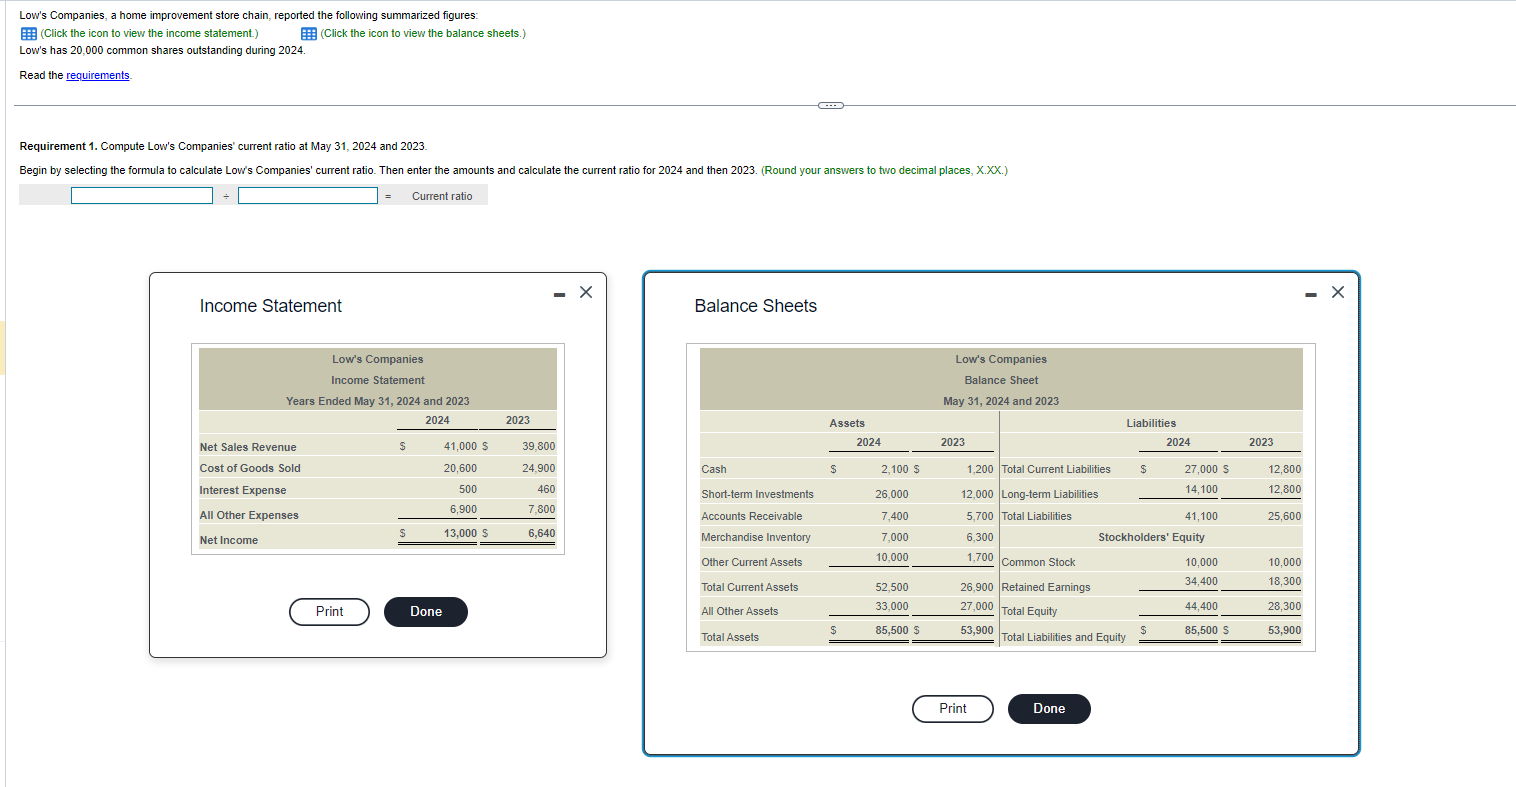Click the 41,100 total liabilities value

(x=1201, y=516)
